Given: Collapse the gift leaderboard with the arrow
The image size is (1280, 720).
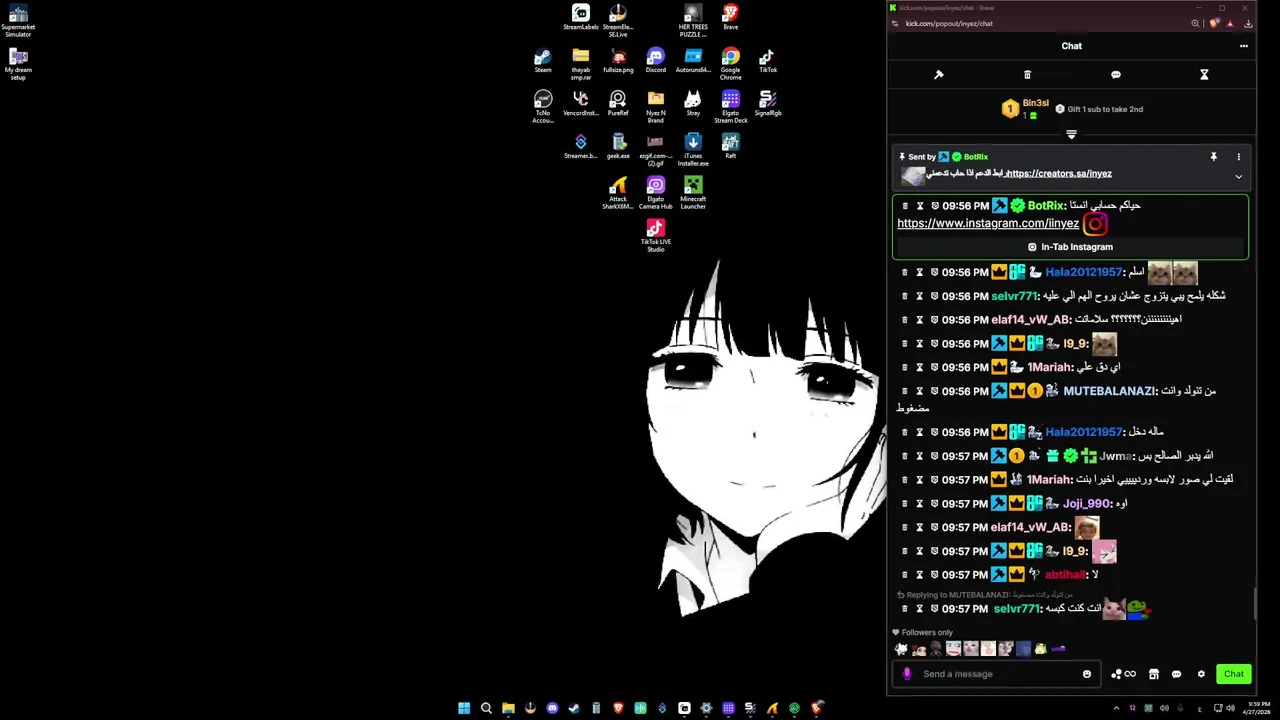Looking at the screenshot, I should 1071,134.
